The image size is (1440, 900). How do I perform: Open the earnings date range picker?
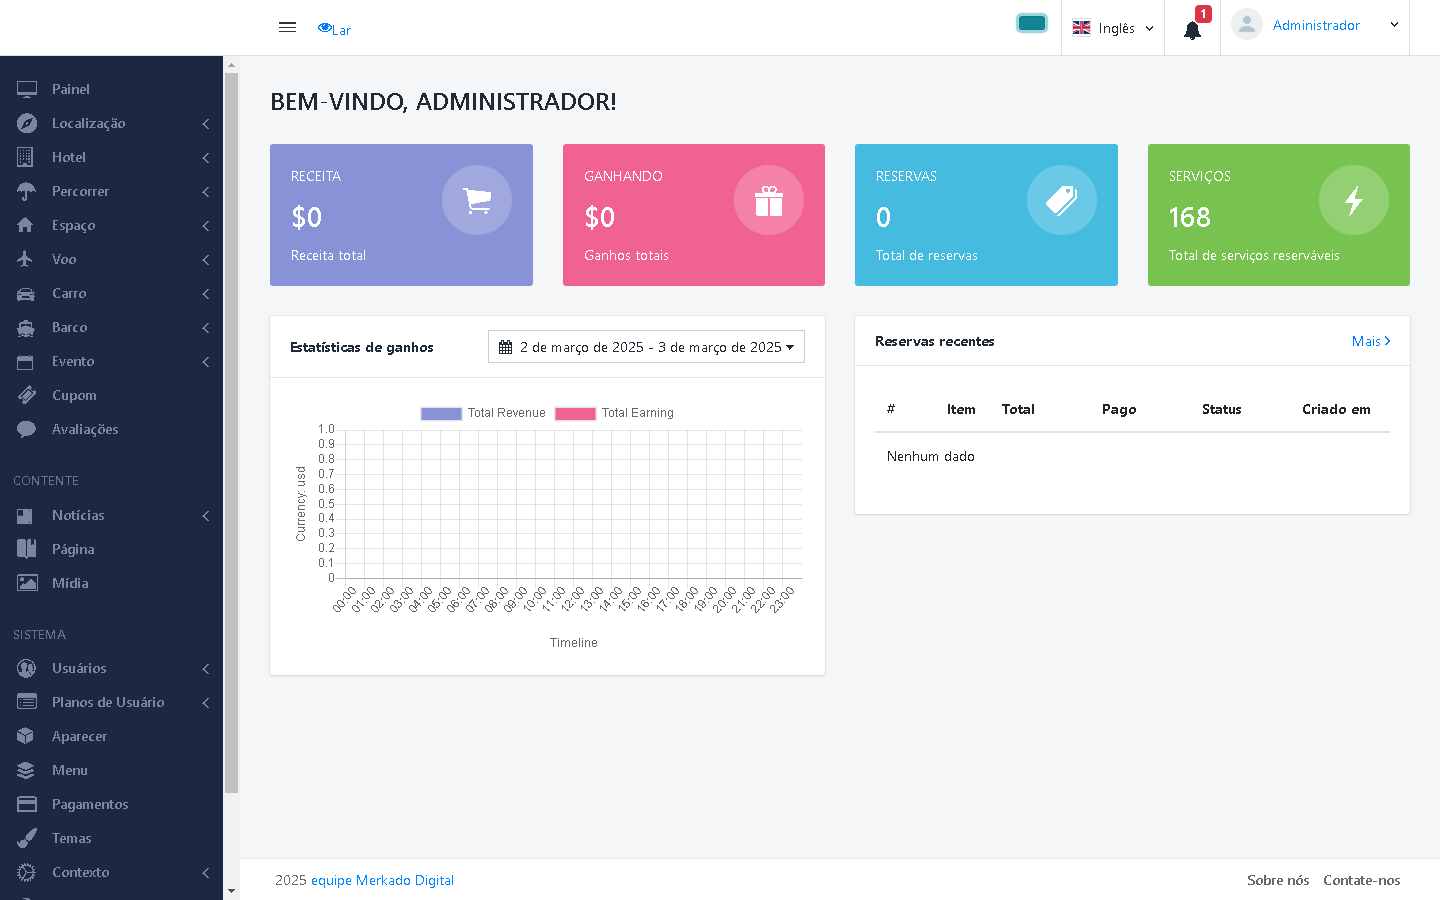pyautogui.click(x=646, y=347)
